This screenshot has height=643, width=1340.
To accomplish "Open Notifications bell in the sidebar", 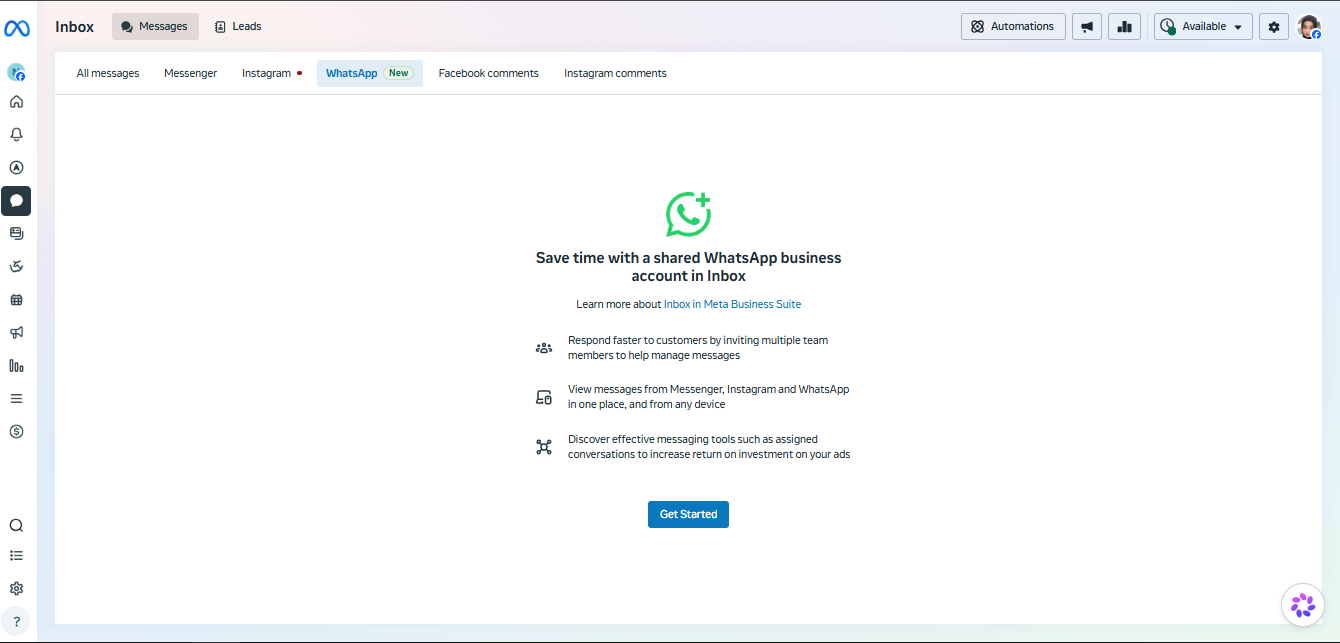I will pos(16,135).
